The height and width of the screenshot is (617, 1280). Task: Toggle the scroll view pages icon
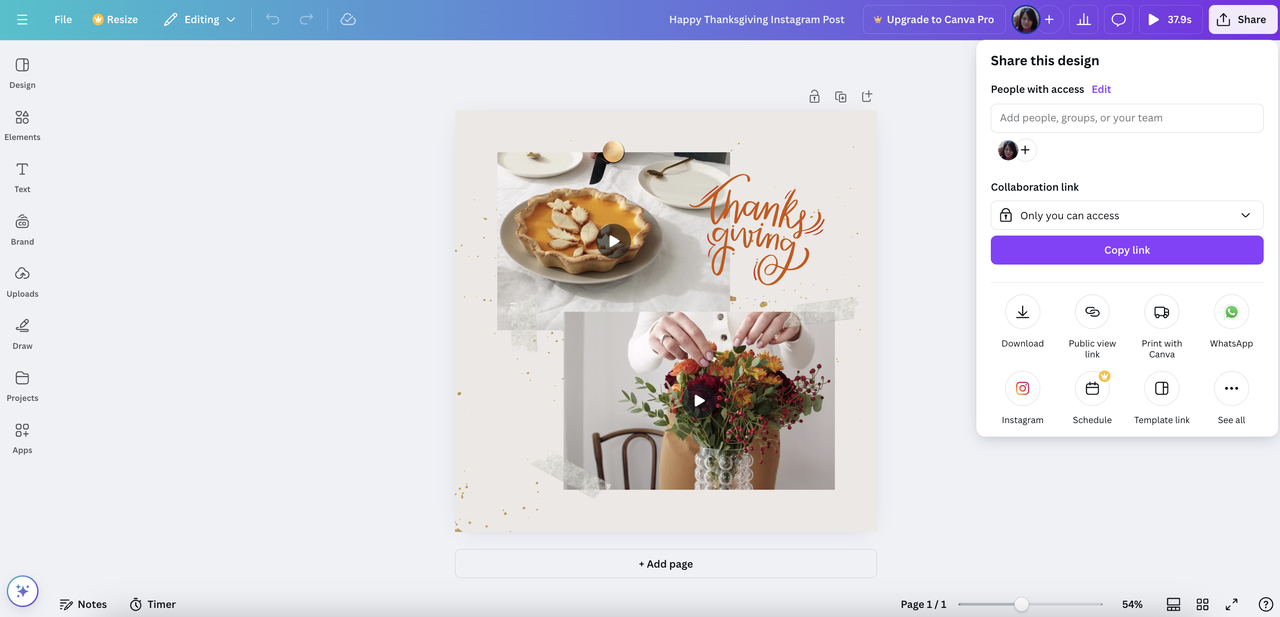pyautogui.click(x=1173, y=604)
